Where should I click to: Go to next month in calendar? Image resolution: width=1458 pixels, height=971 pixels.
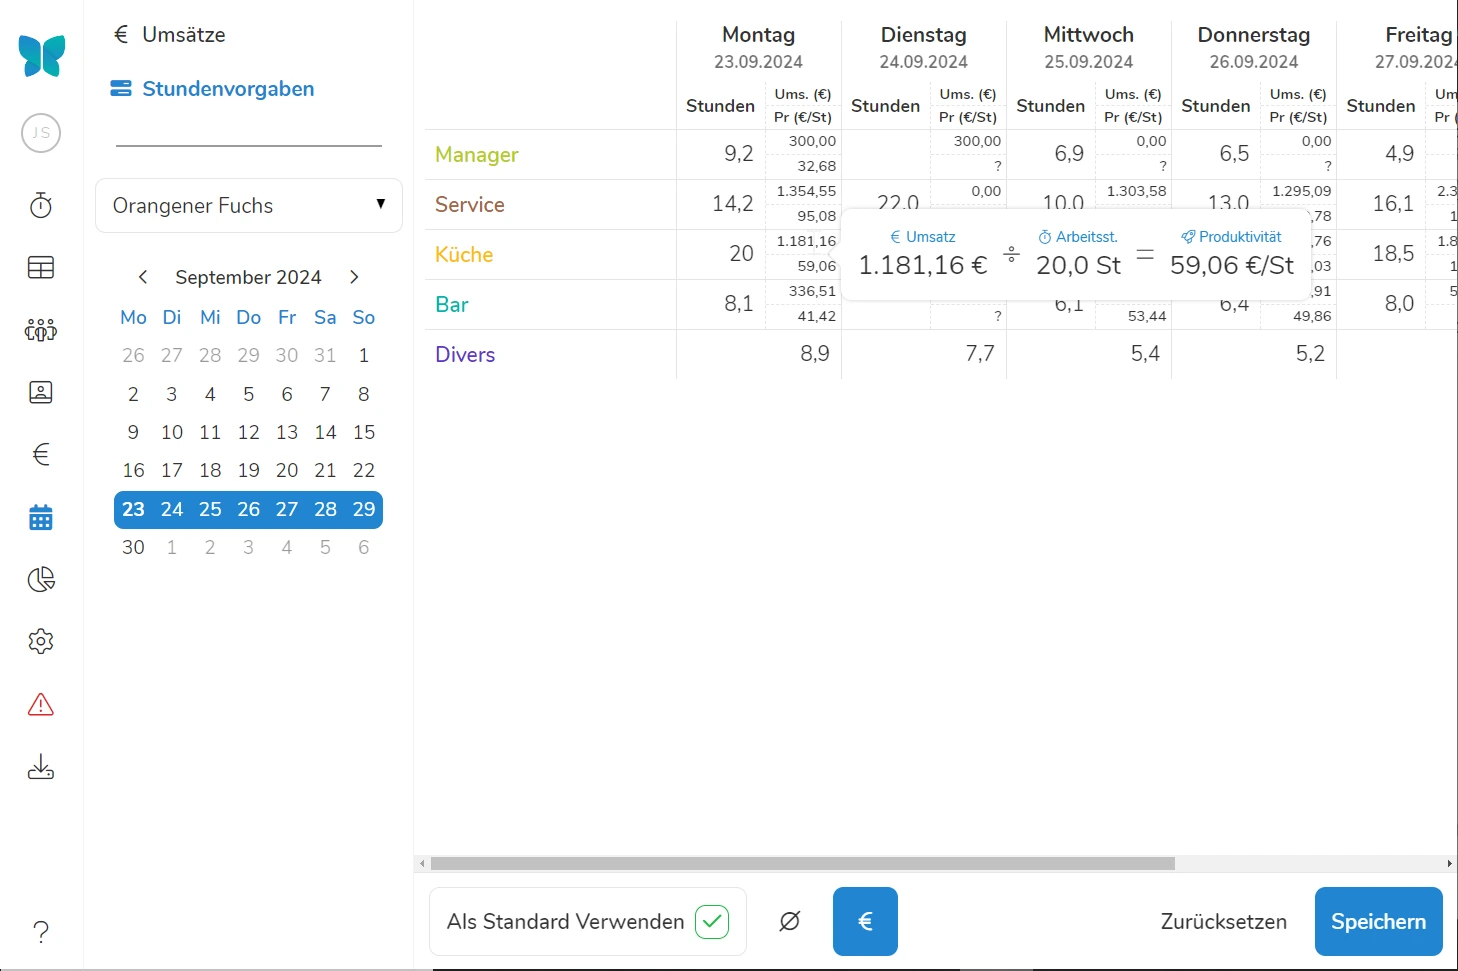[x=354, y=277]
